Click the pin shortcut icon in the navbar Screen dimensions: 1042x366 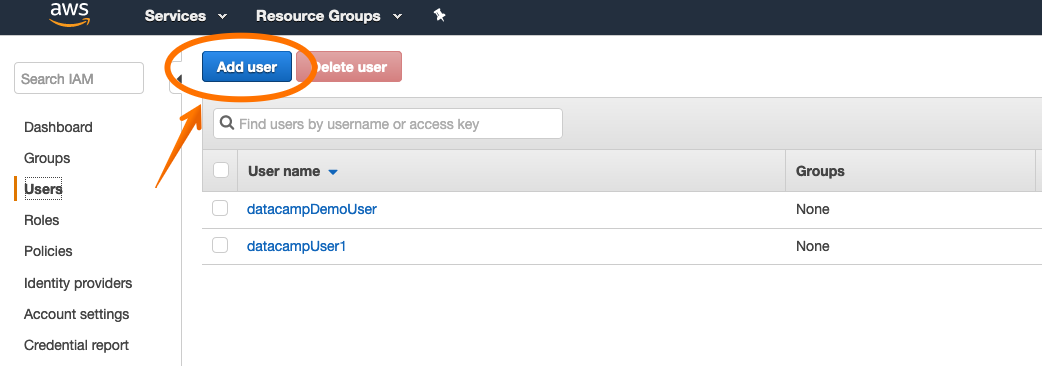tap(439, 15)
